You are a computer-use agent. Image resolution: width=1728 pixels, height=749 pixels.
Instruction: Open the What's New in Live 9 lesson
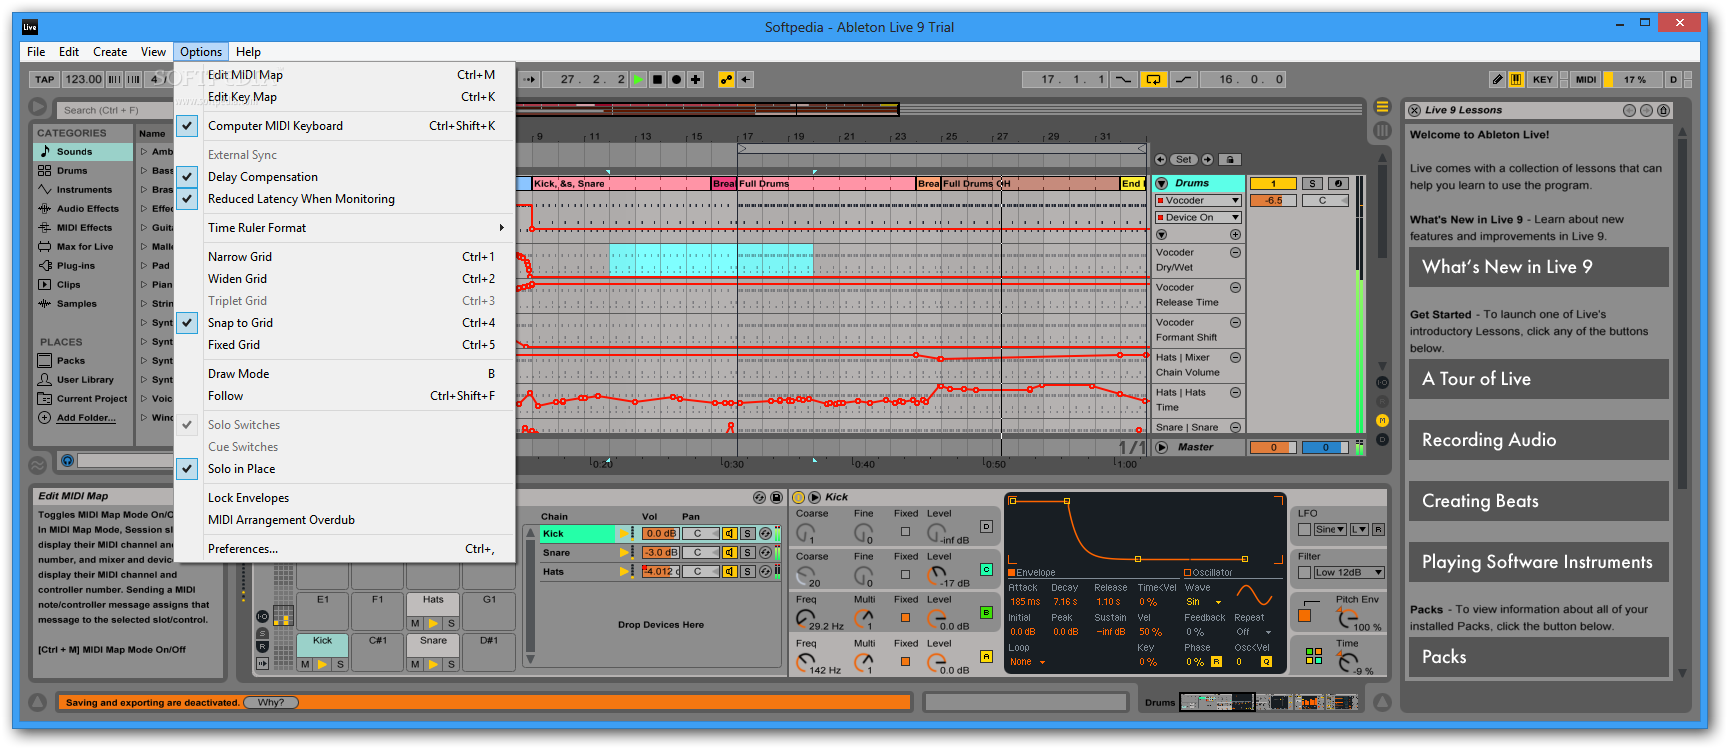1538,267
